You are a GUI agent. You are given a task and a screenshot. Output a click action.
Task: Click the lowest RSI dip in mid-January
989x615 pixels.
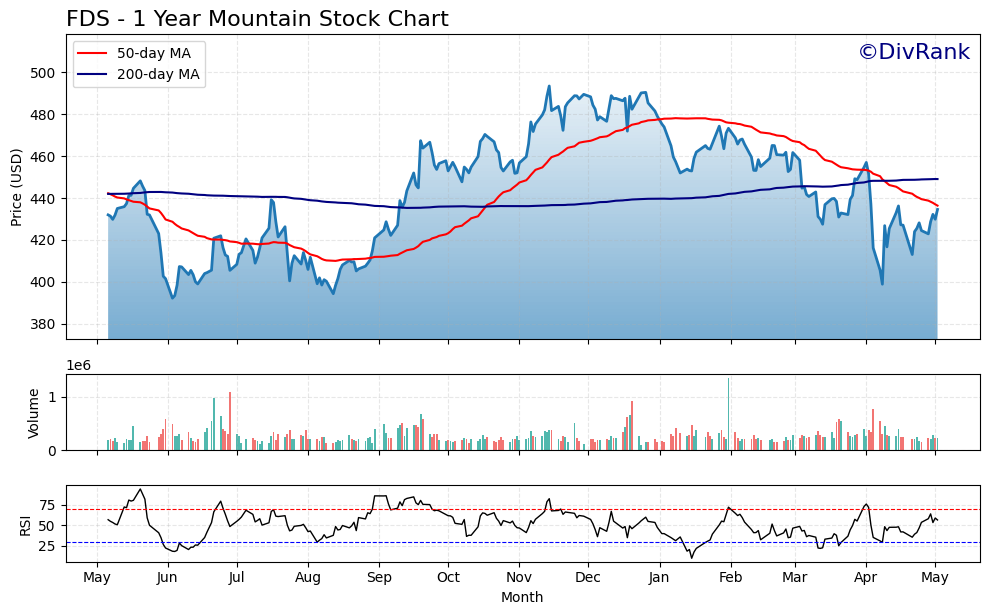click(691, 557)
